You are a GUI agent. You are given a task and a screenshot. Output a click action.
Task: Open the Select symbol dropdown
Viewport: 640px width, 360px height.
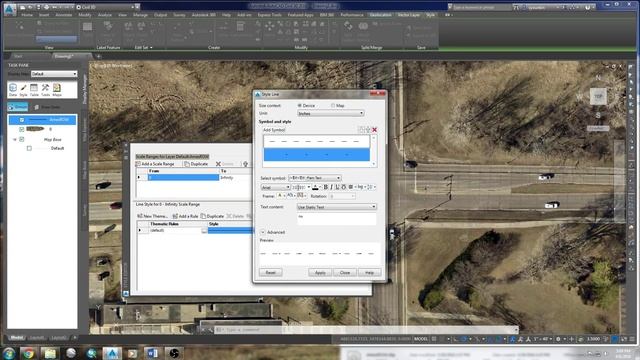(x=315, y=178)
